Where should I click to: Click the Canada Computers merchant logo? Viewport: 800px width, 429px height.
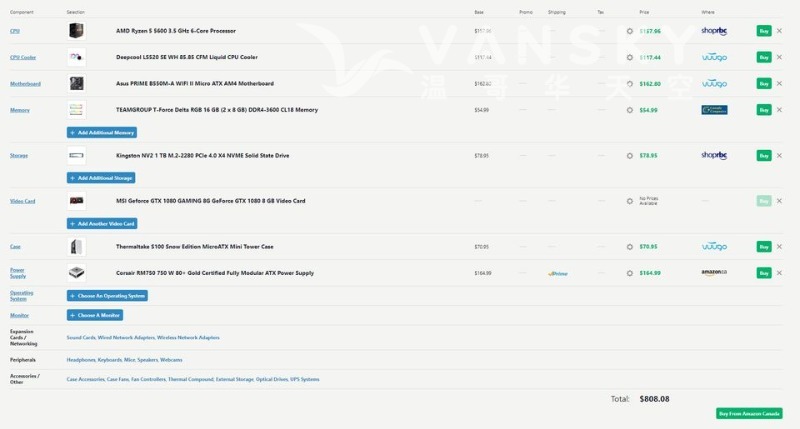point(714,110)
